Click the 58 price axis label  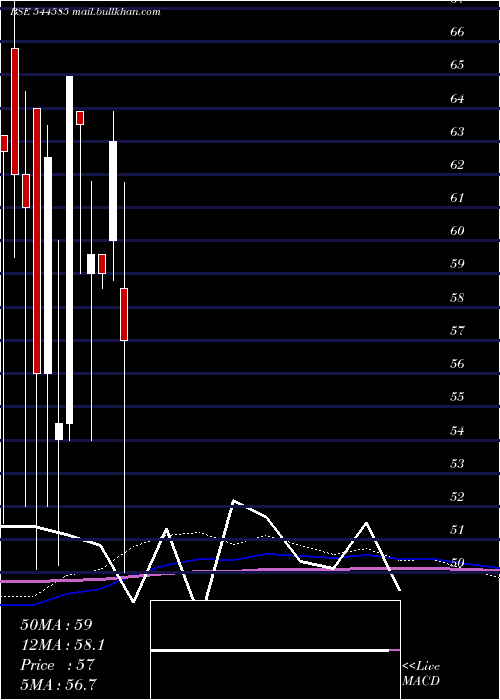click(x=457, y=297)
